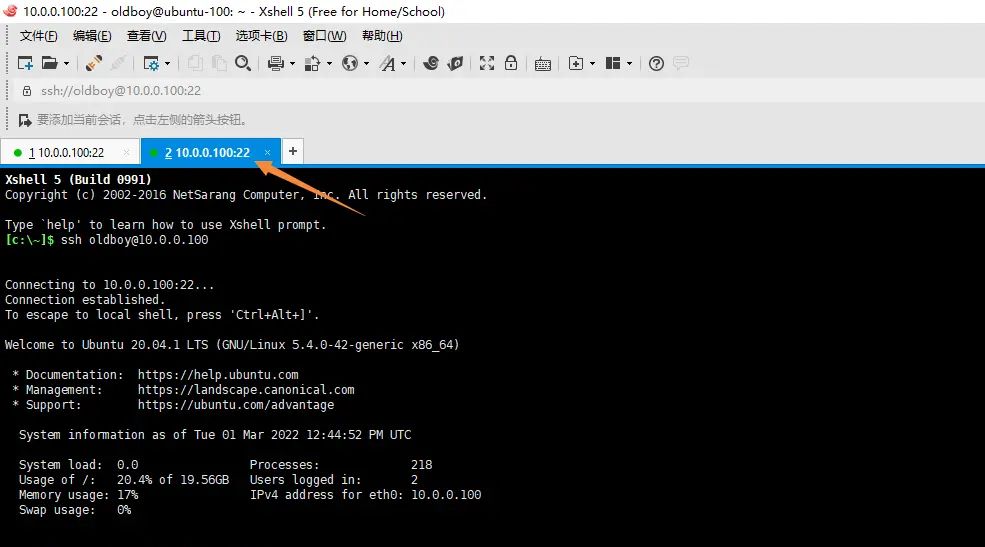Open the 选项卡(B) menu
The height and width of the screenshot is (547, 985).
pos(261,36)
